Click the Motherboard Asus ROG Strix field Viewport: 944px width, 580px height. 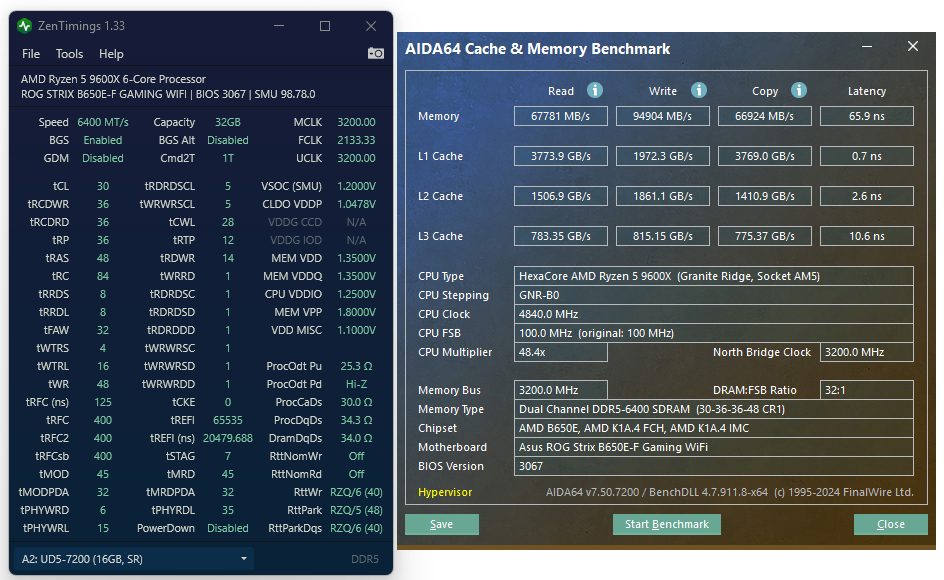click(713, 447)
